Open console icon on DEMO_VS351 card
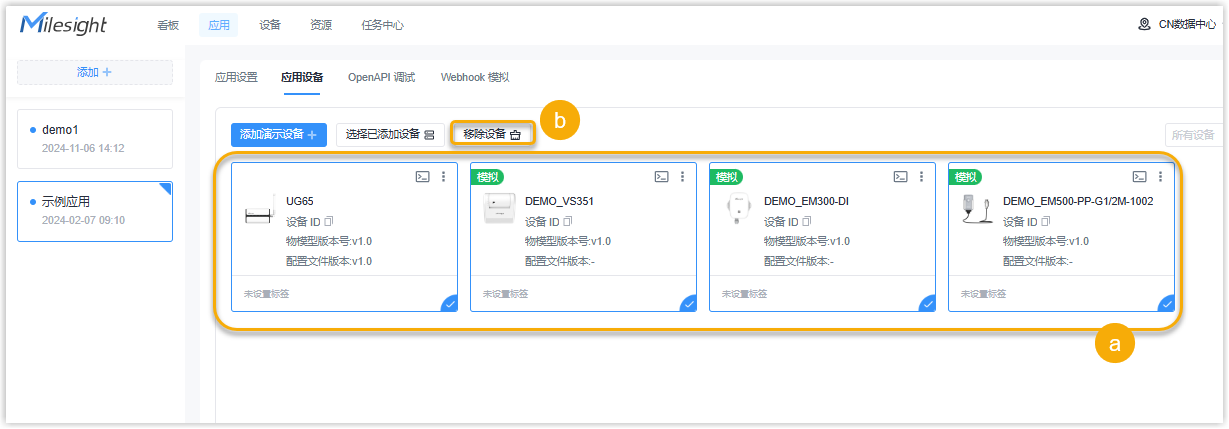1229x429 pixels. tap(661, 176)
